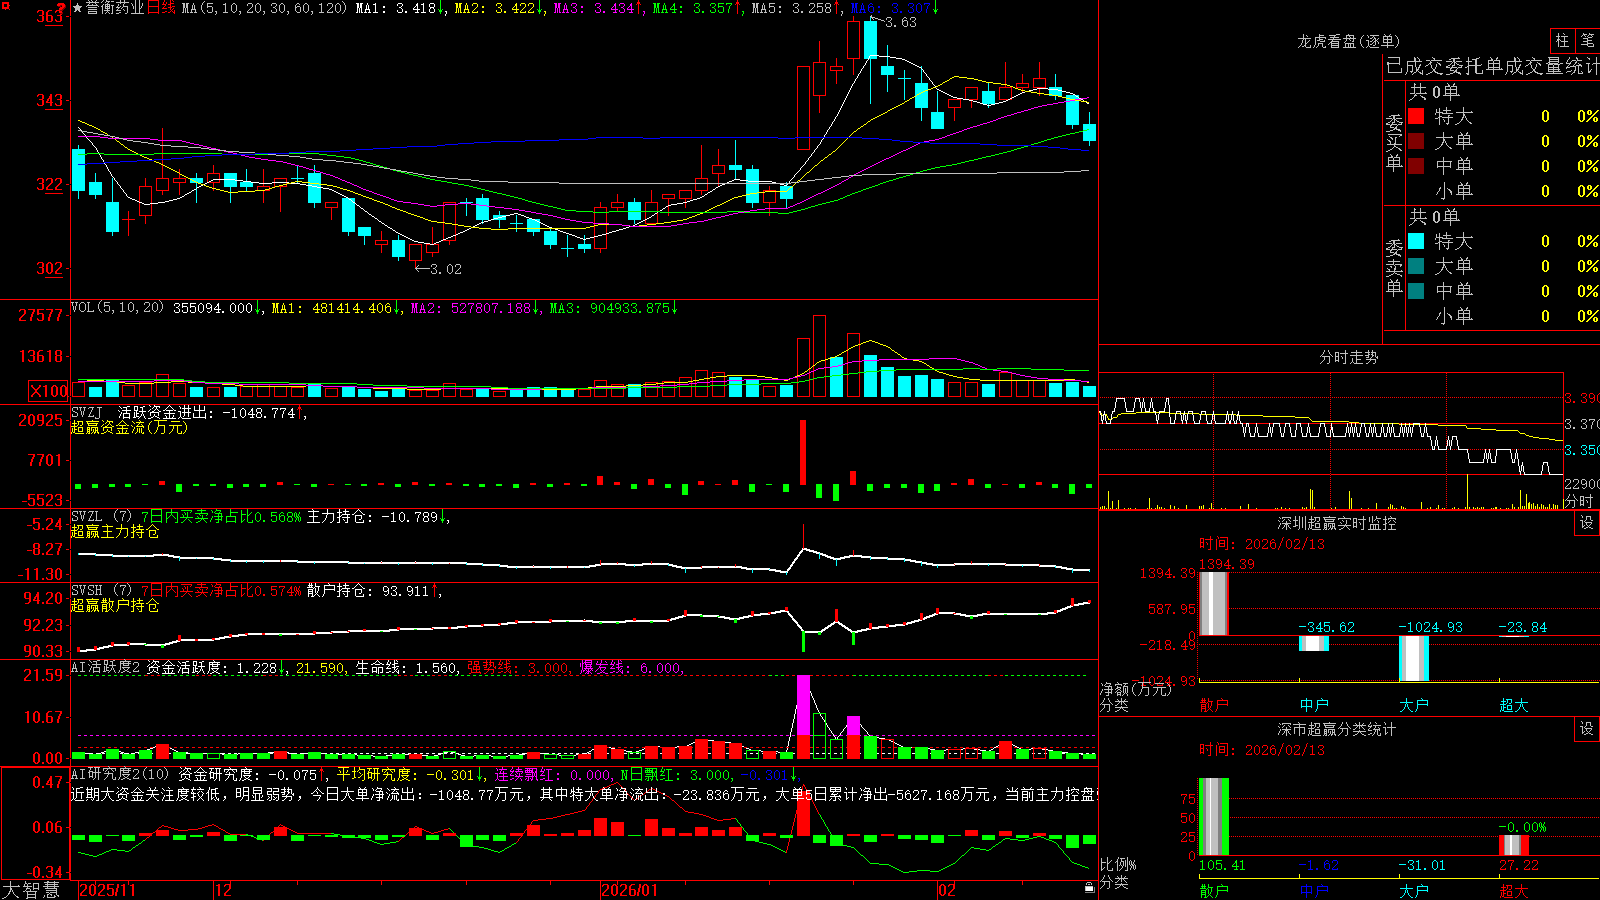The width and height of the screenshot is (1600, 900).
Task: Click the red 特大 buy-order legend square
Action: [1416, 116]
